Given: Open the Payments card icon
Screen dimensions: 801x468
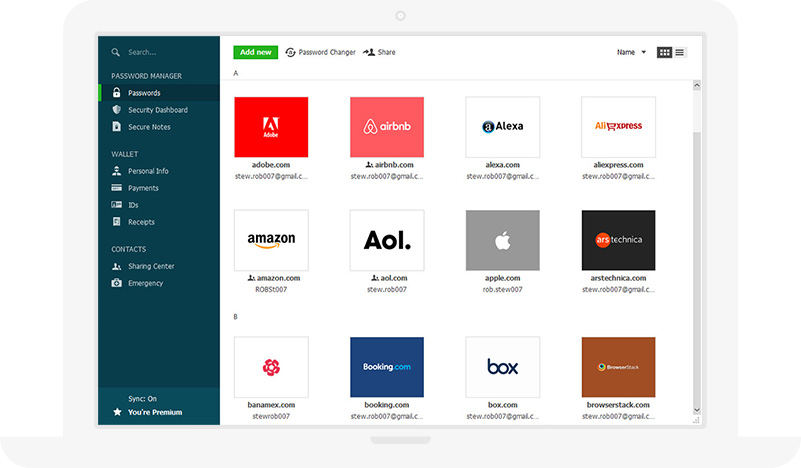Looking at the screenshot, I should point(117,188).
